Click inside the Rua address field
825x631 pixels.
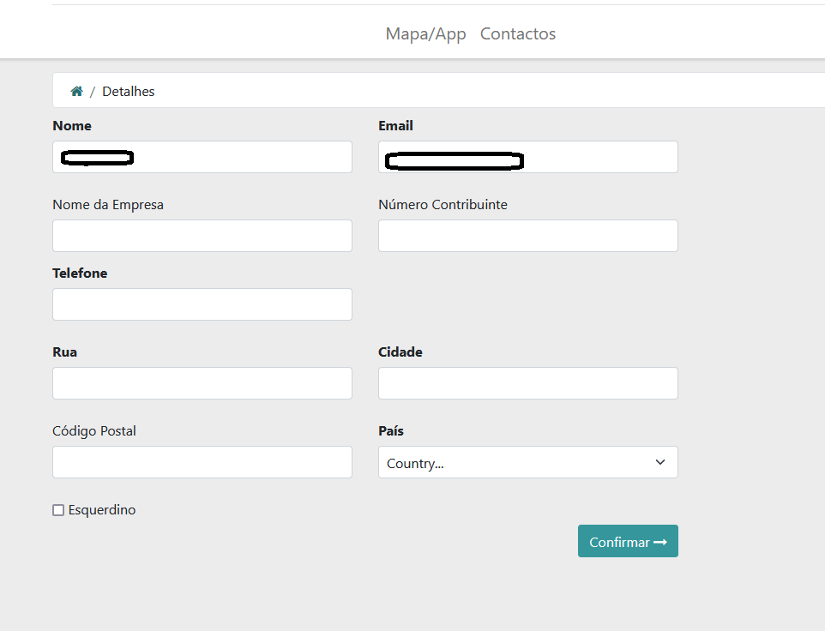pyautogui.click(x=202, y=384)
